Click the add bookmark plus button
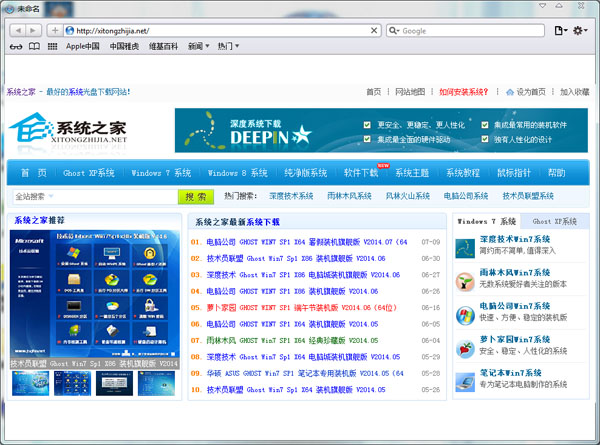600x445 pixels. (55, 31)
